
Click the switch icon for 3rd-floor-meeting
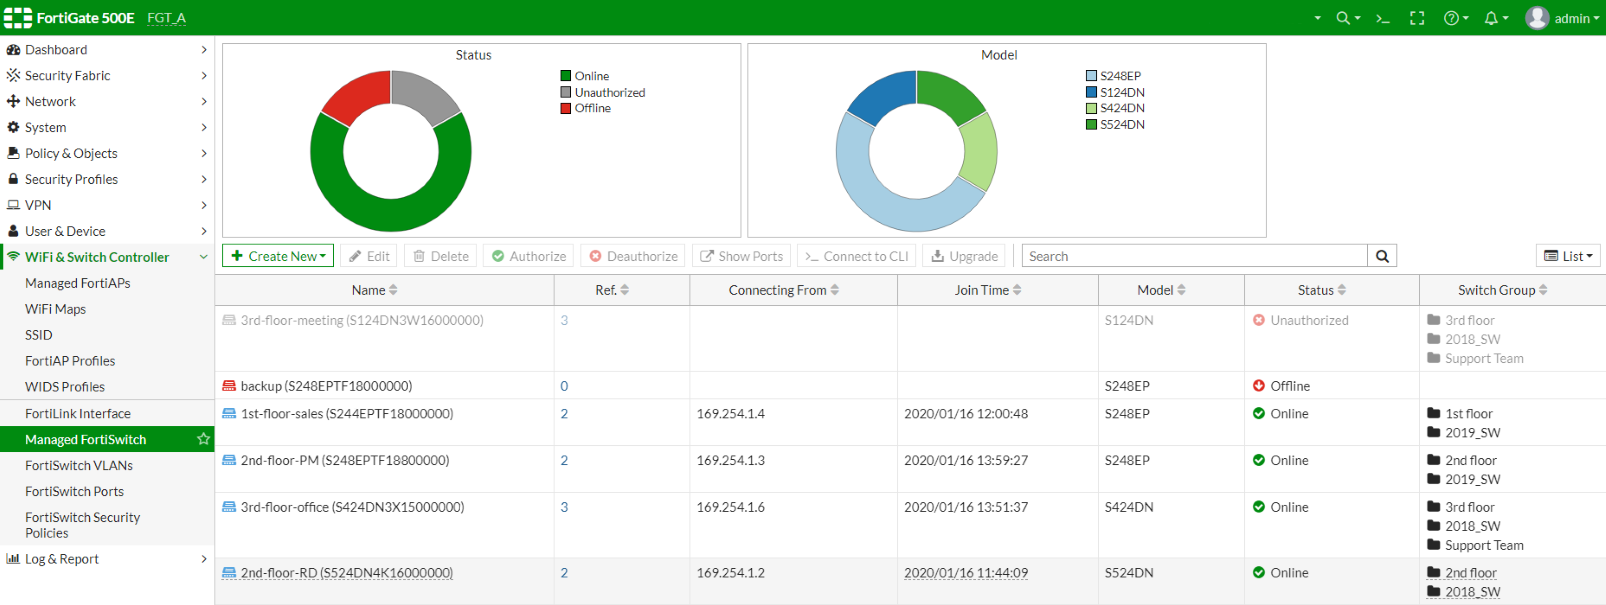click(x=229, y=320)
